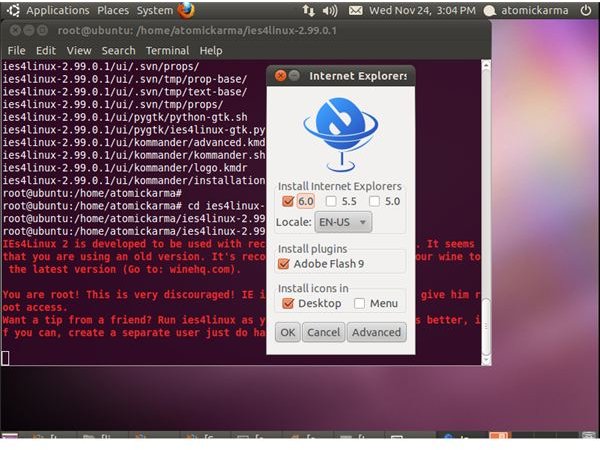The width and height of the screenshot is (600, 450).
Task: Click the Cancel button in dialog
Action: click(323, 332)
